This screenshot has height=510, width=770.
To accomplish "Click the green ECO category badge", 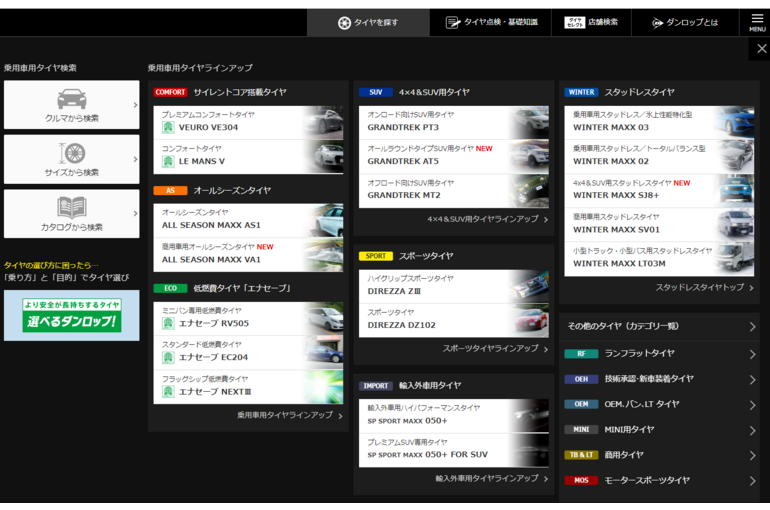I will 170,288.
